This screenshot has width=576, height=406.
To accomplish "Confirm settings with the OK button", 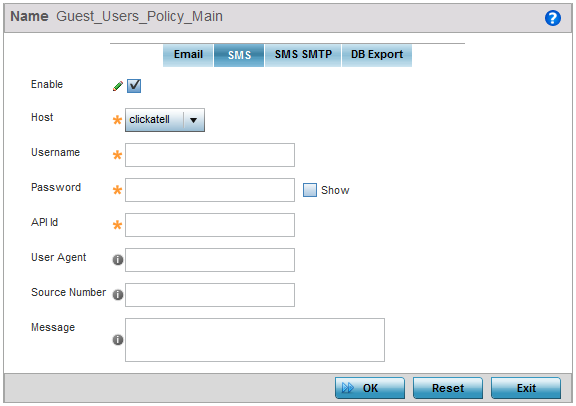I will coord(370,388).
